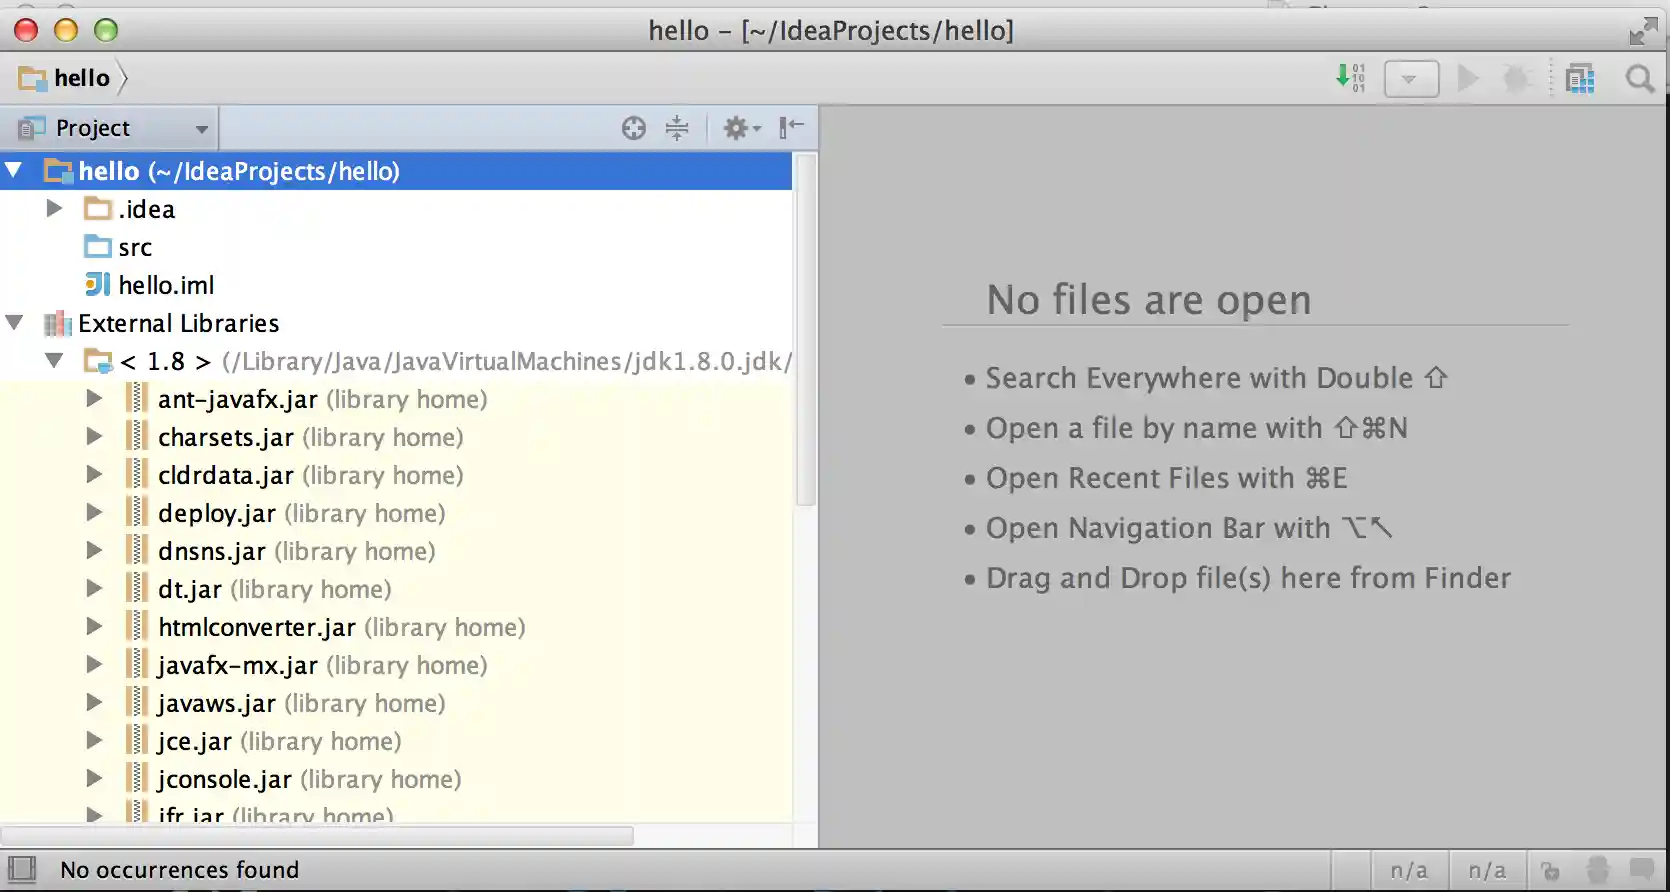Click the Debug bug icon
1670x892 pixels.
tap(1517, 78)
